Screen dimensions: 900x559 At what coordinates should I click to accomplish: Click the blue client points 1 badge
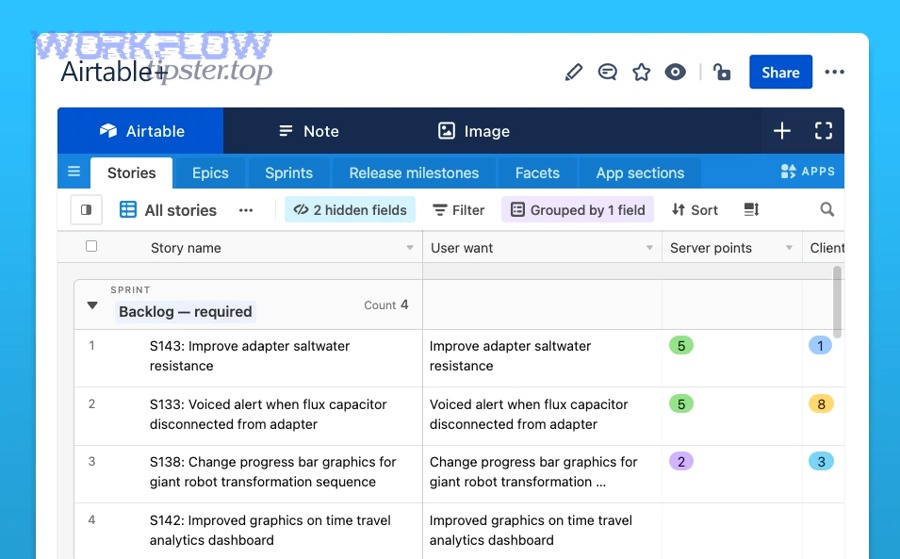pos(820,346)
